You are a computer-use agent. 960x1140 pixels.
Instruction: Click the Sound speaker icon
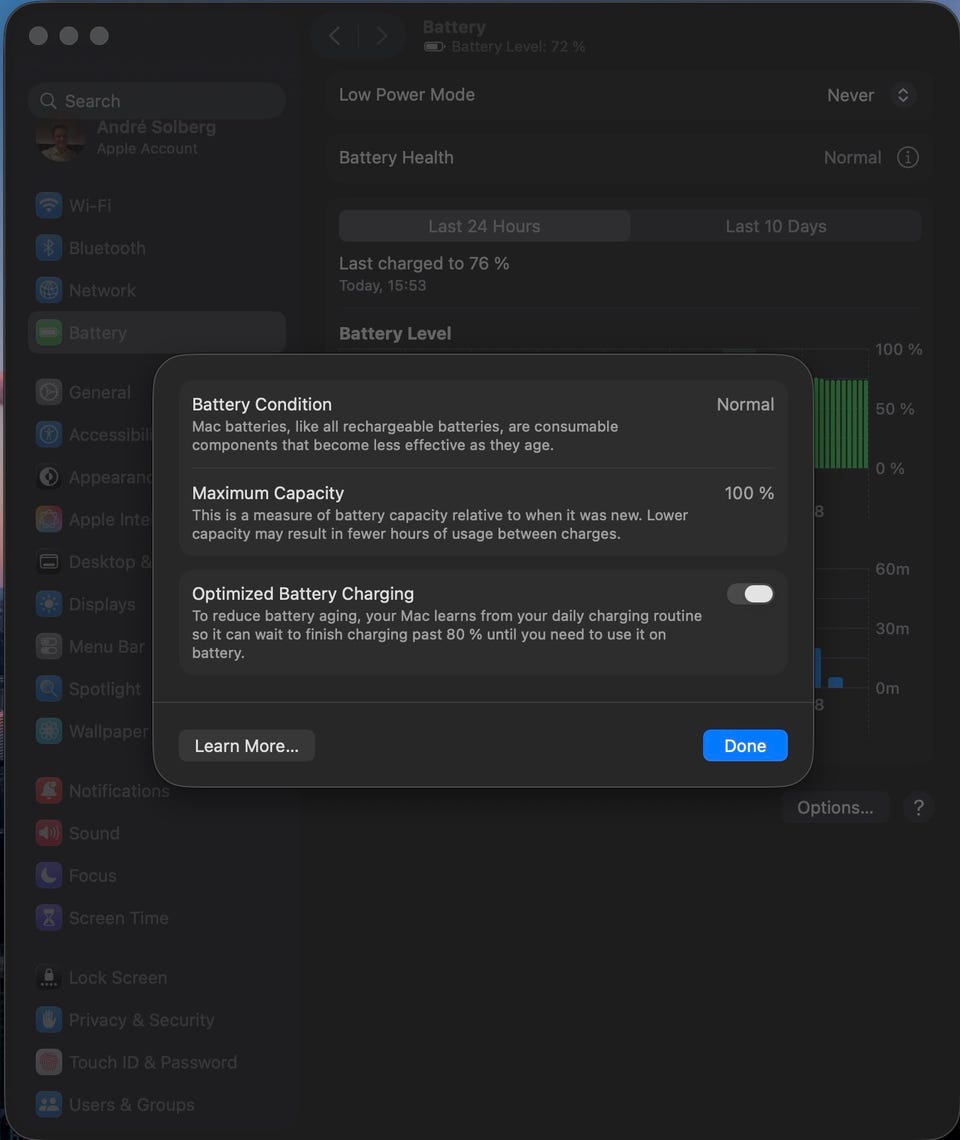coord(49,833)
